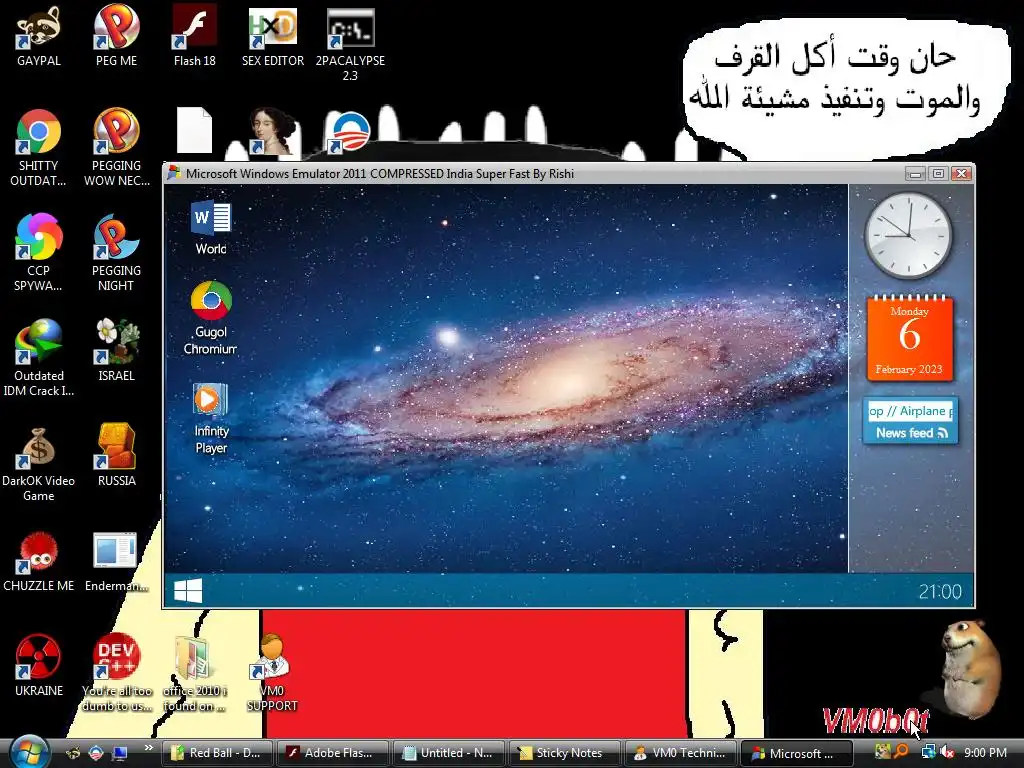This screenshot has height=768, width=1024.
Task: Click the emulator's Windows start logo
Action: [188, 591]
